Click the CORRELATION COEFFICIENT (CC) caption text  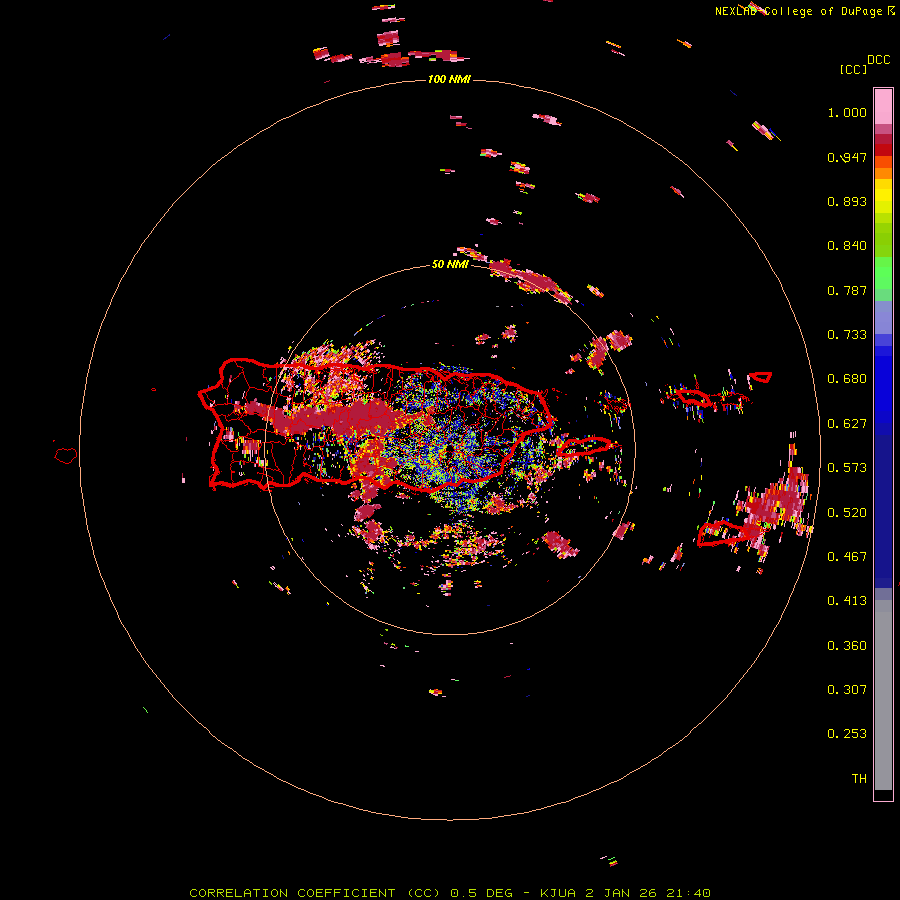click(x=315, y=893)
